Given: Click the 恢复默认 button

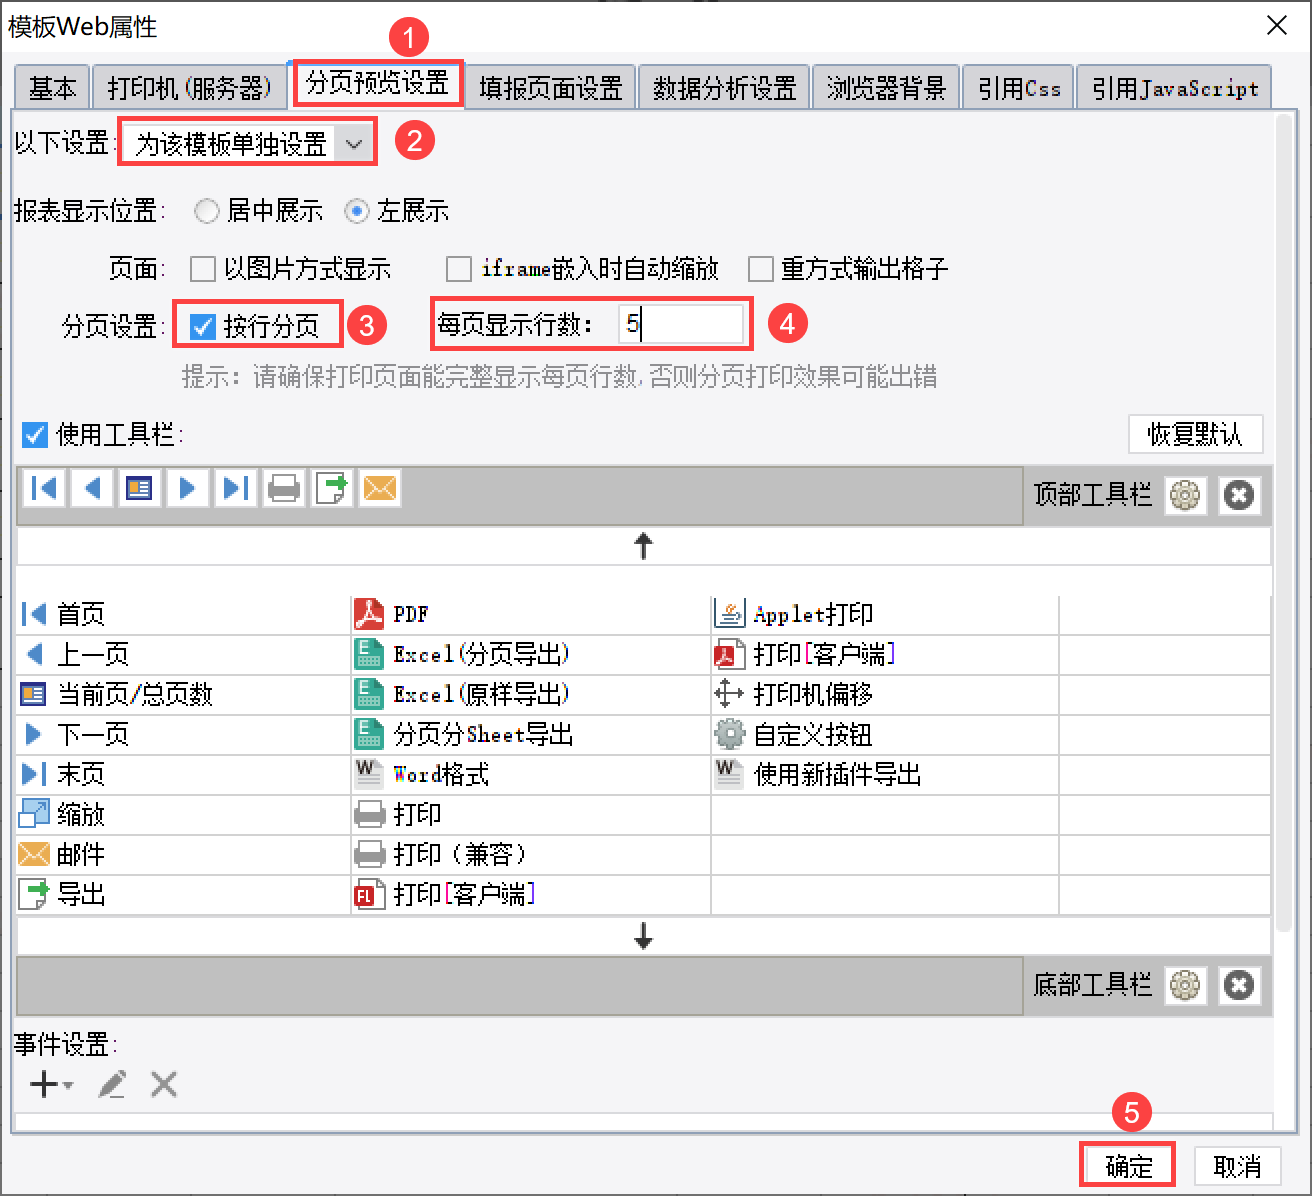Looking at the screenshot, I should [1195, 434].
